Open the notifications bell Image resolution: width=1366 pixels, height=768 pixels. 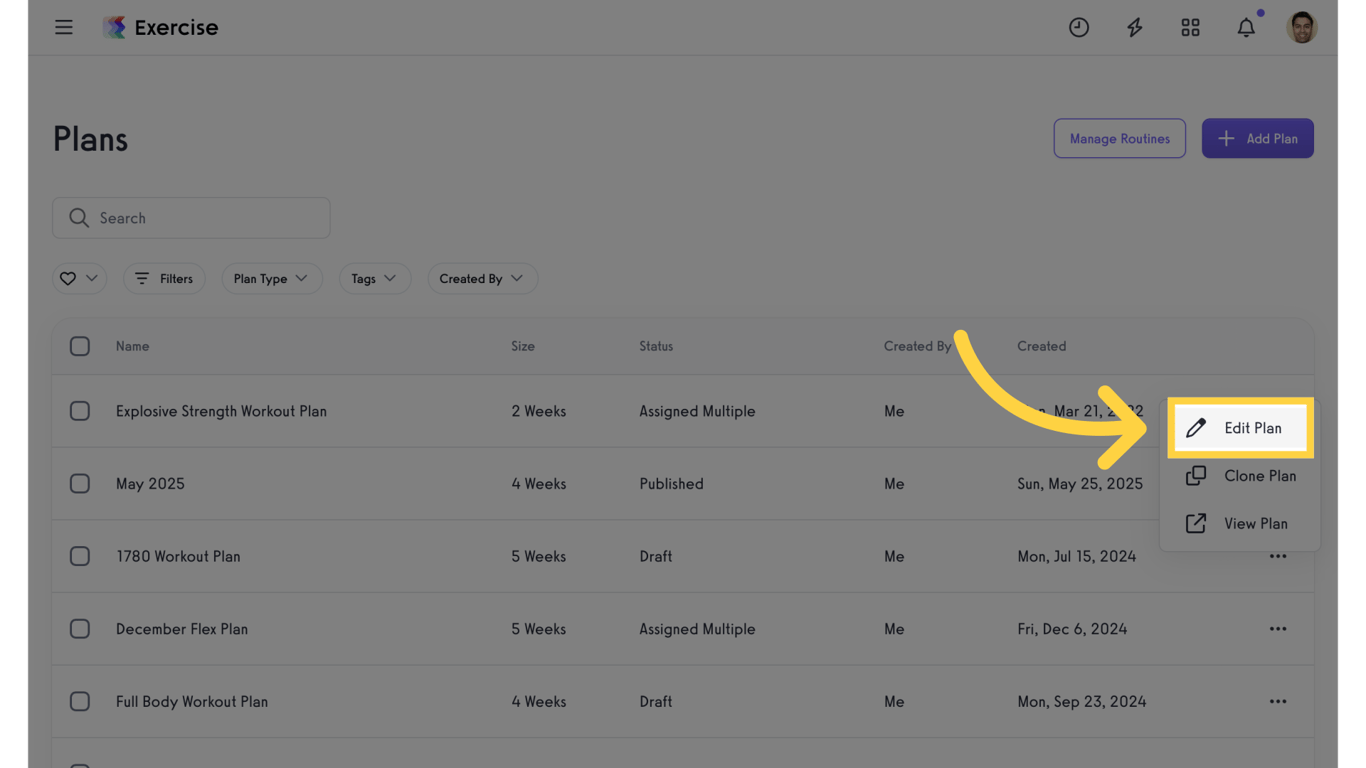coord(1246,28)
